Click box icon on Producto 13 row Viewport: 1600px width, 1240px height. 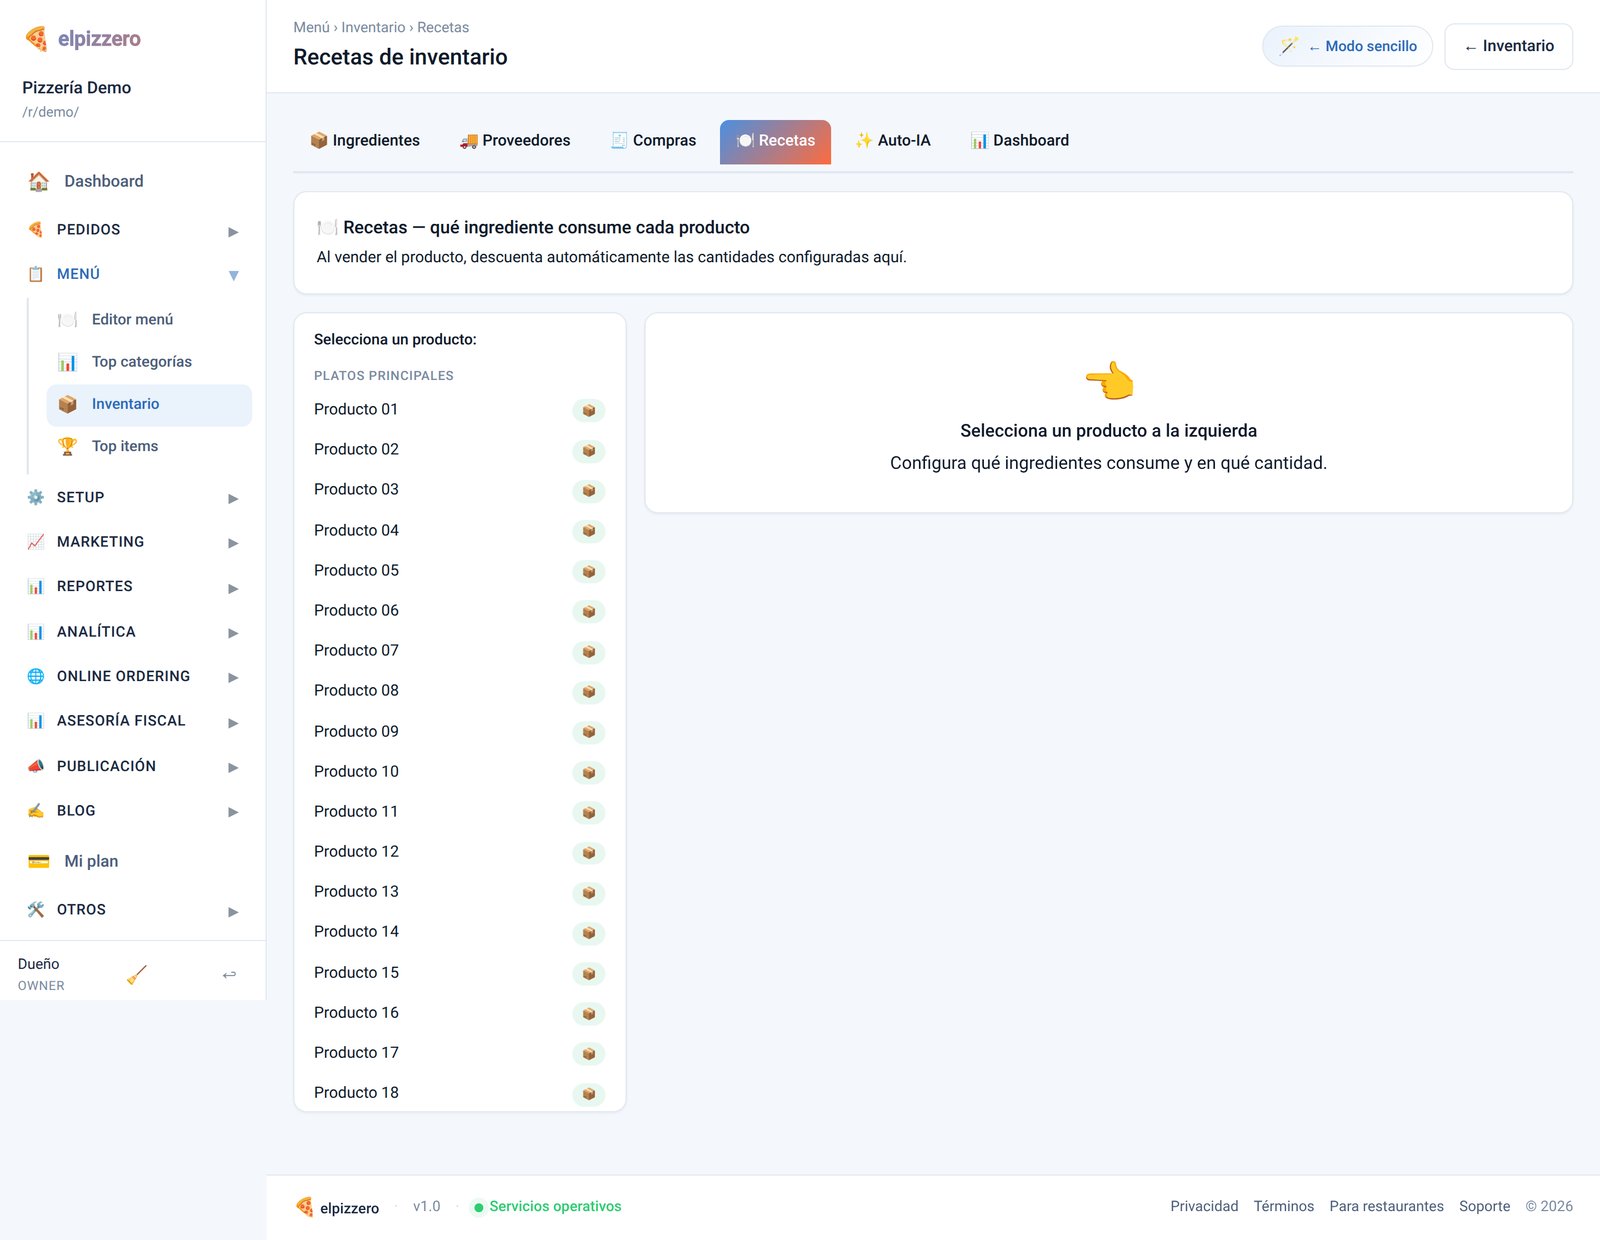[589, 892]
